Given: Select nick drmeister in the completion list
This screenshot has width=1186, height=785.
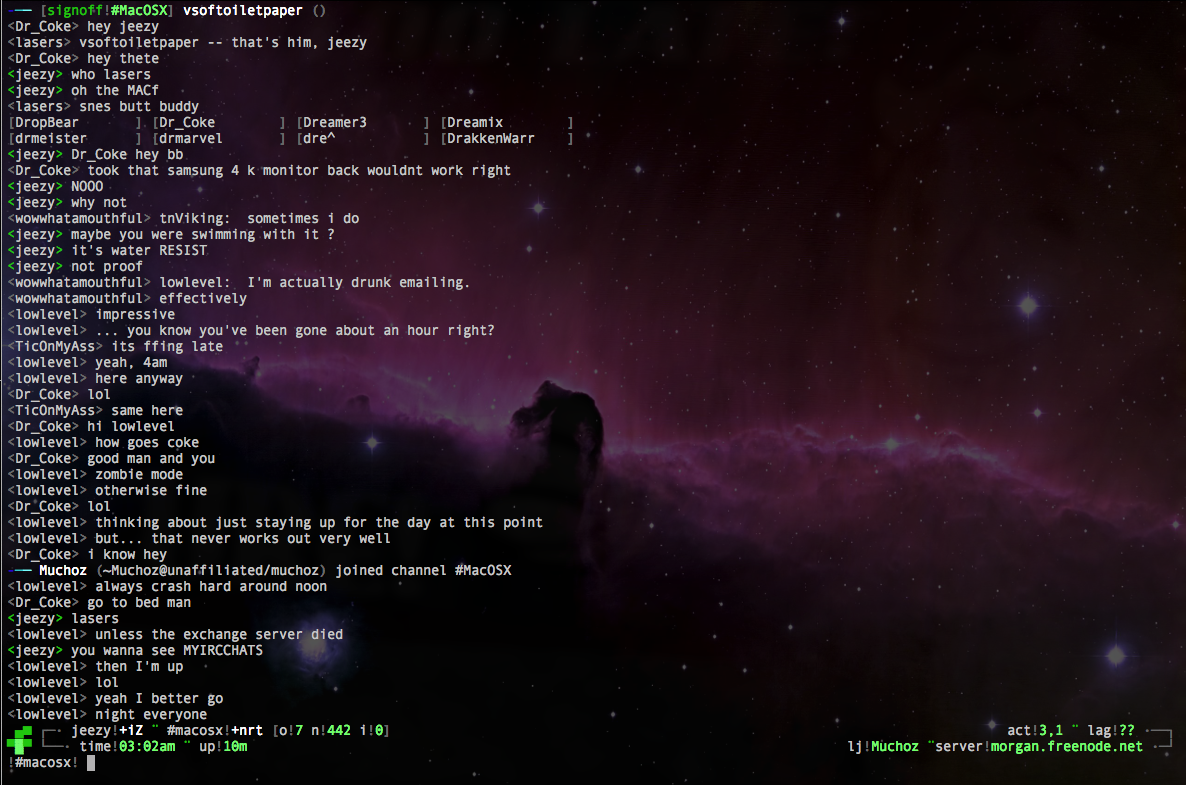Looking at the screenshot, I should (51, 138).
